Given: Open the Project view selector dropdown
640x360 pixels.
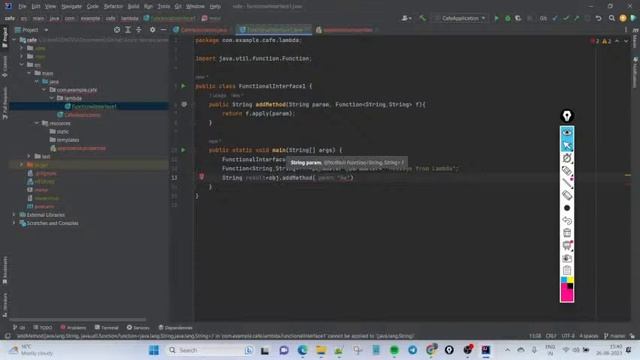Looking at the screenshot, I should [x=32, y=30].
